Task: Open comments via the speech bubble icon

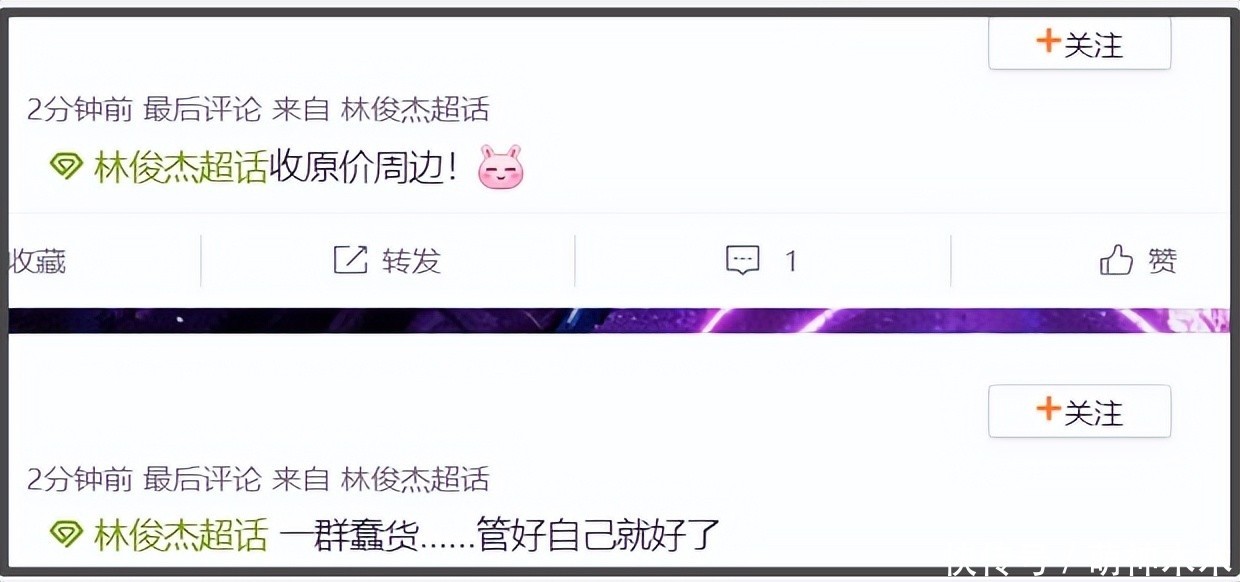Action: pyautogui.click(x=742, y=261)
